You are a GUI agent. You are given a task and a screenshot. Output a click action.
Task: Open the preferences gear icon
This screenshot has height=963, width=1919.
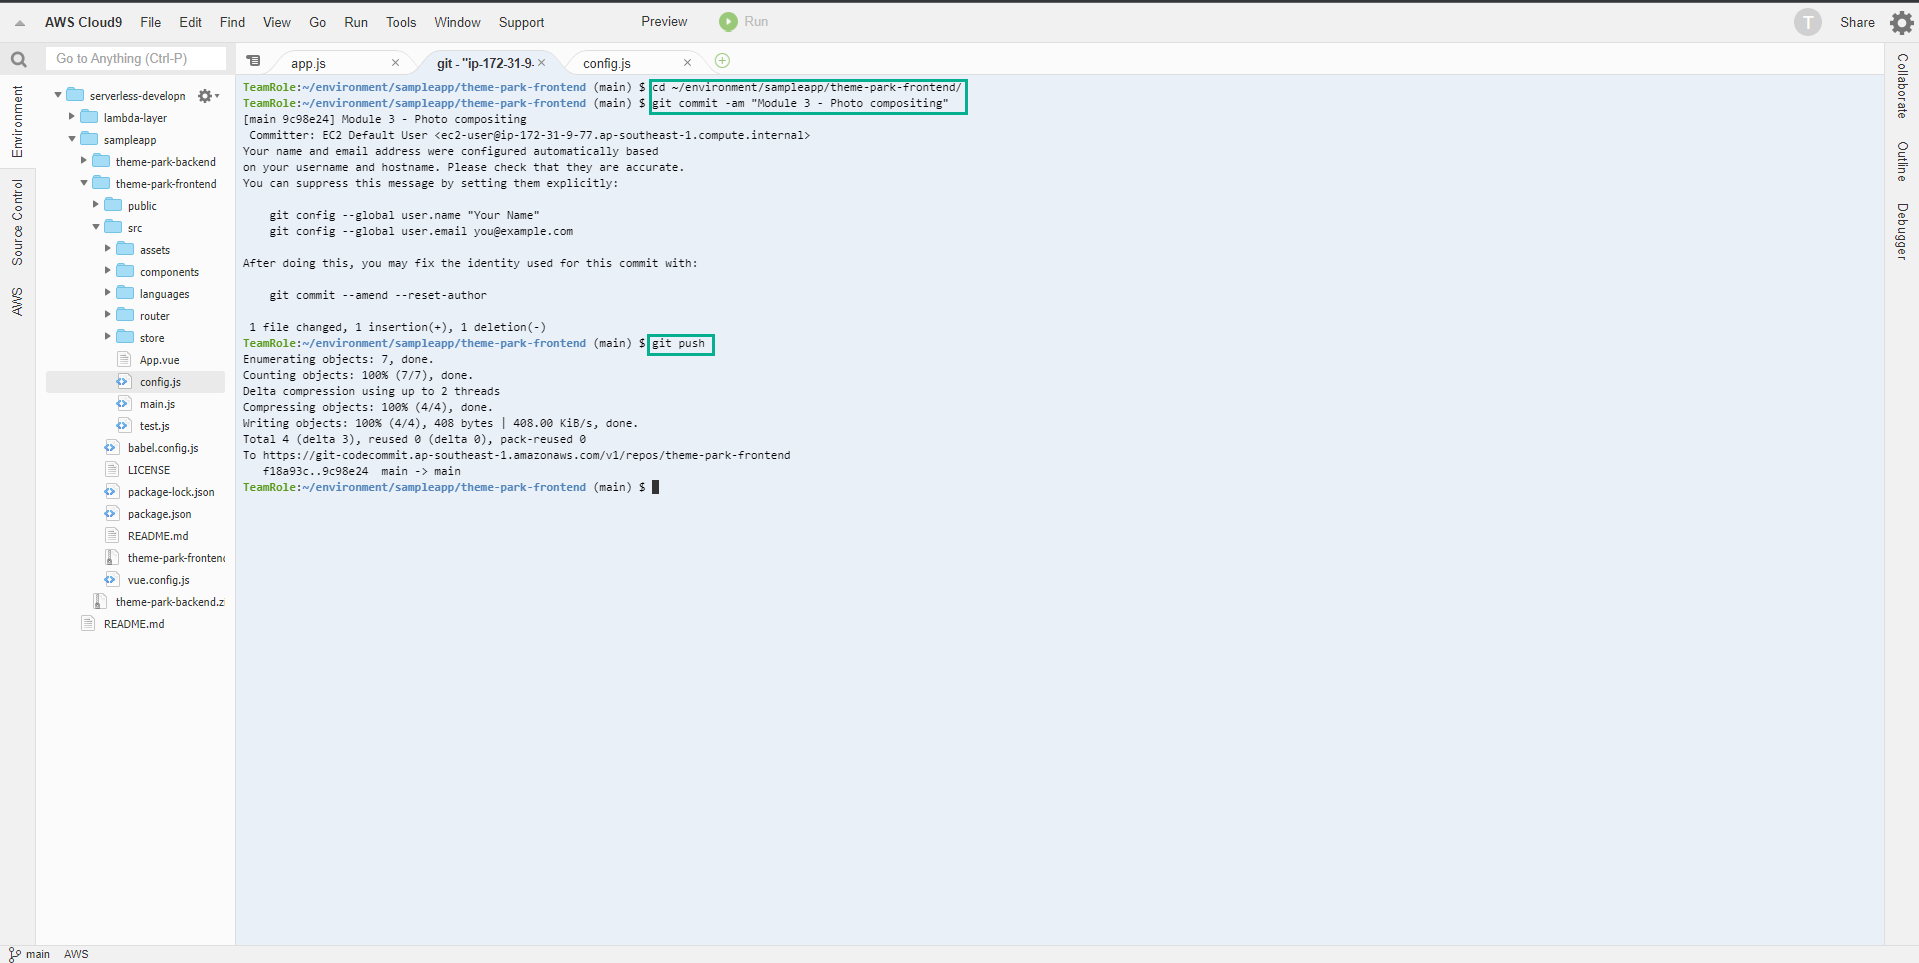(1901, 22)
